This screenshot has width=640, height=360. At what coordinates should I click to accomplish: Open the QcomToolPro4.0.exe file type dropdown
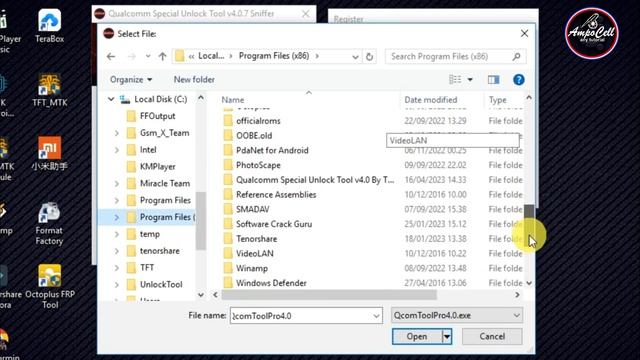click(457, 316)
